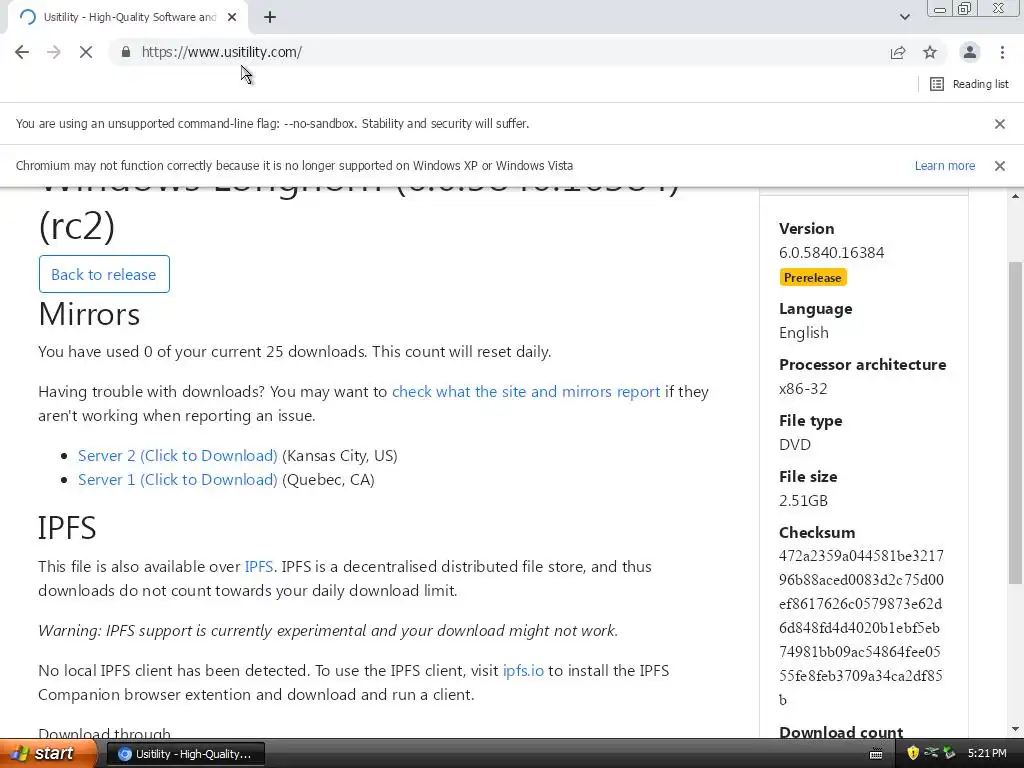Click version number 6.0.5840.16384
This screenshot has width=1024, height=768.
(831, 253)
